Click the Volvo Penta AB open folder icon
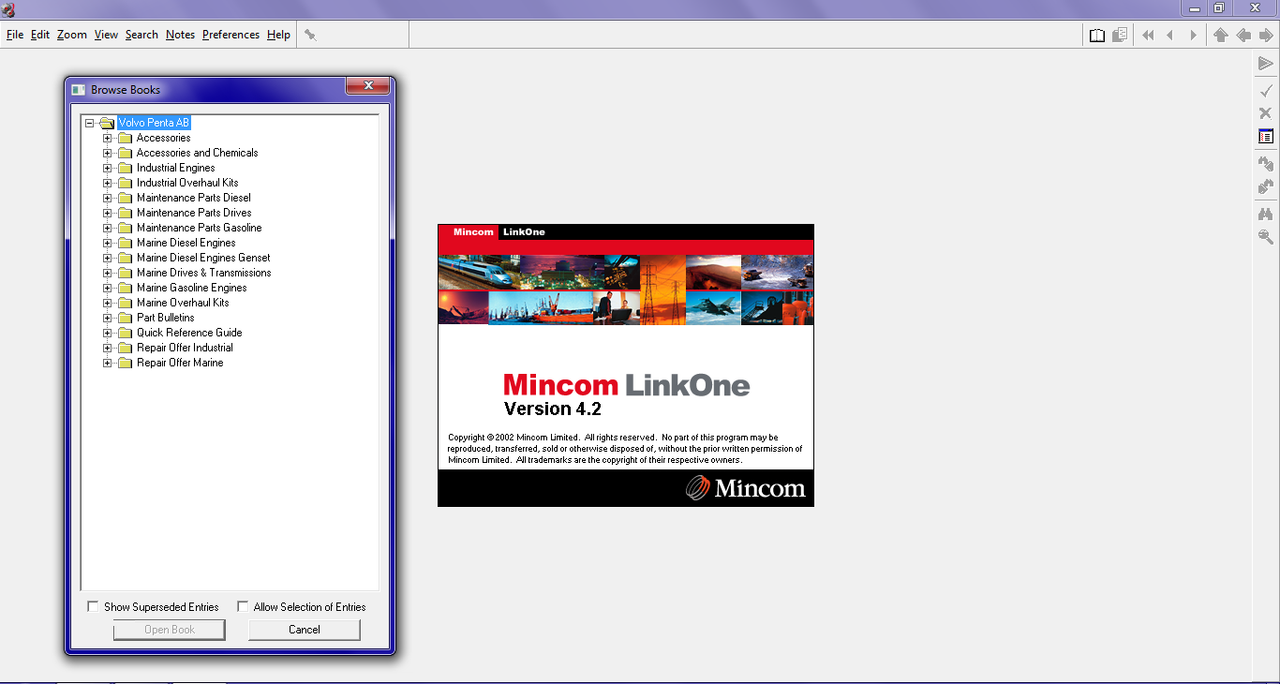The height and width of the screenshot is (684, 1280). (x=106, y=123)
